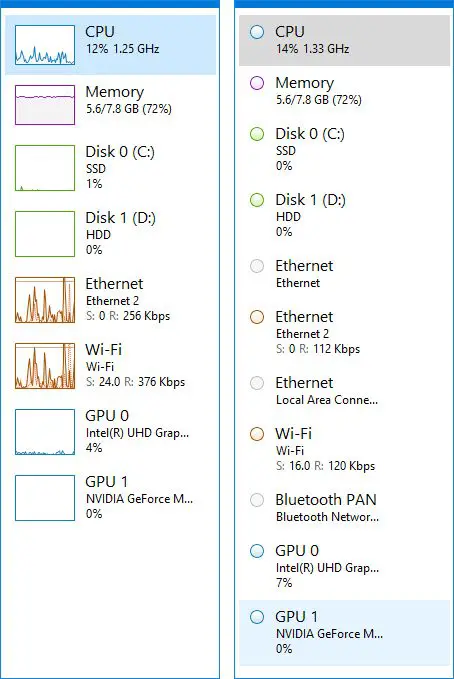Click gray circle next to first Ethernet entry

pos(257,266)
